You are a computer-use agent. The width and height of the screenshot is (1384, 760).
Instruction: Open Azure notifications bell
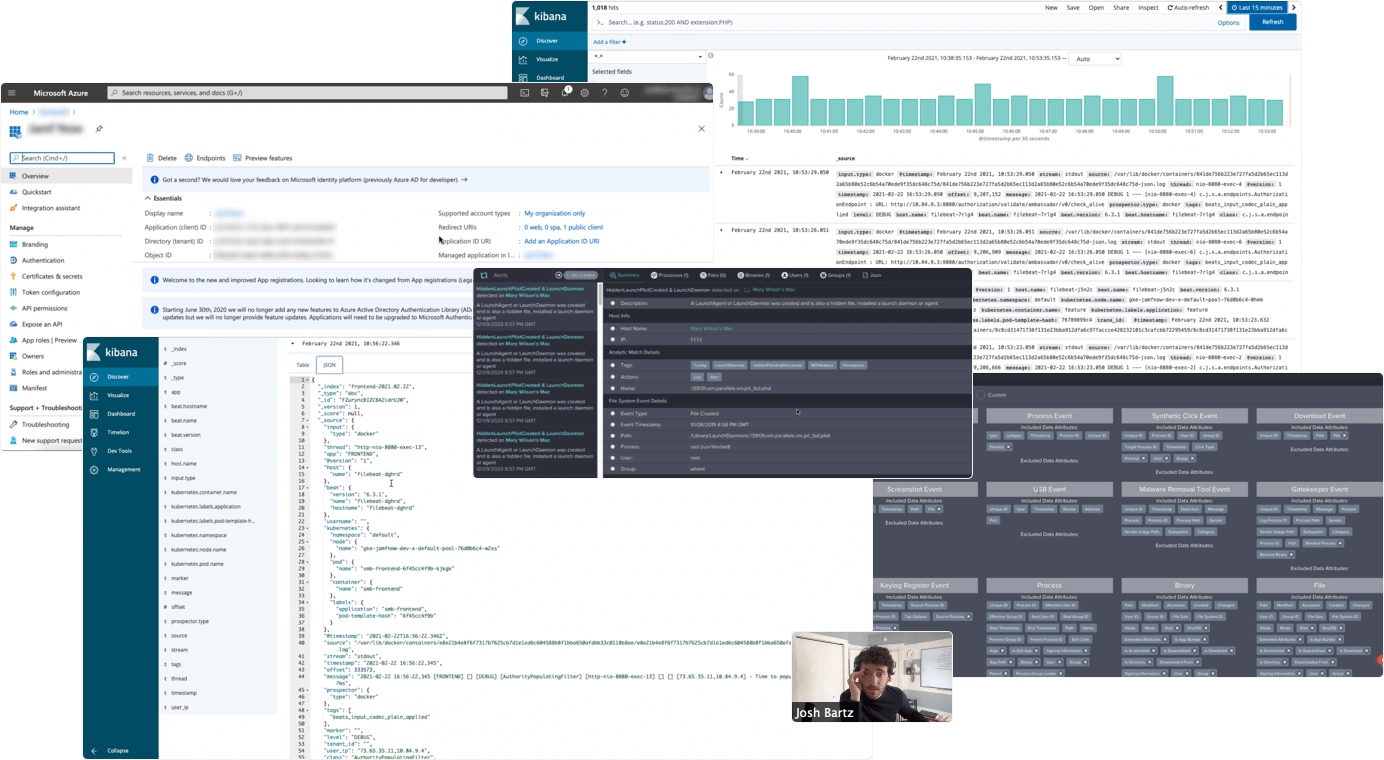tap(565, 93)
